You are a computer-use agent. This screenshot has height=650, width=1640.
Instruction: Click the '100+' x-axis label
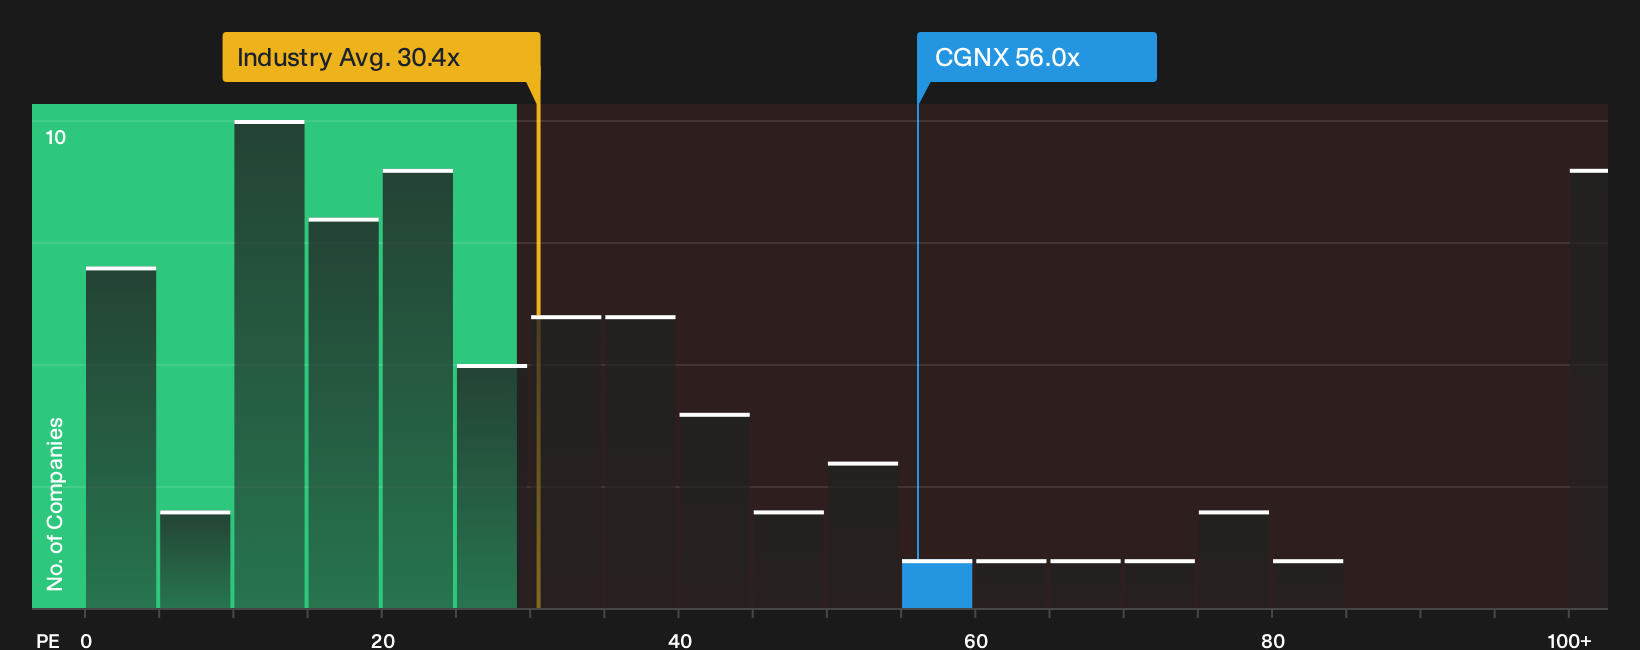1569,640
